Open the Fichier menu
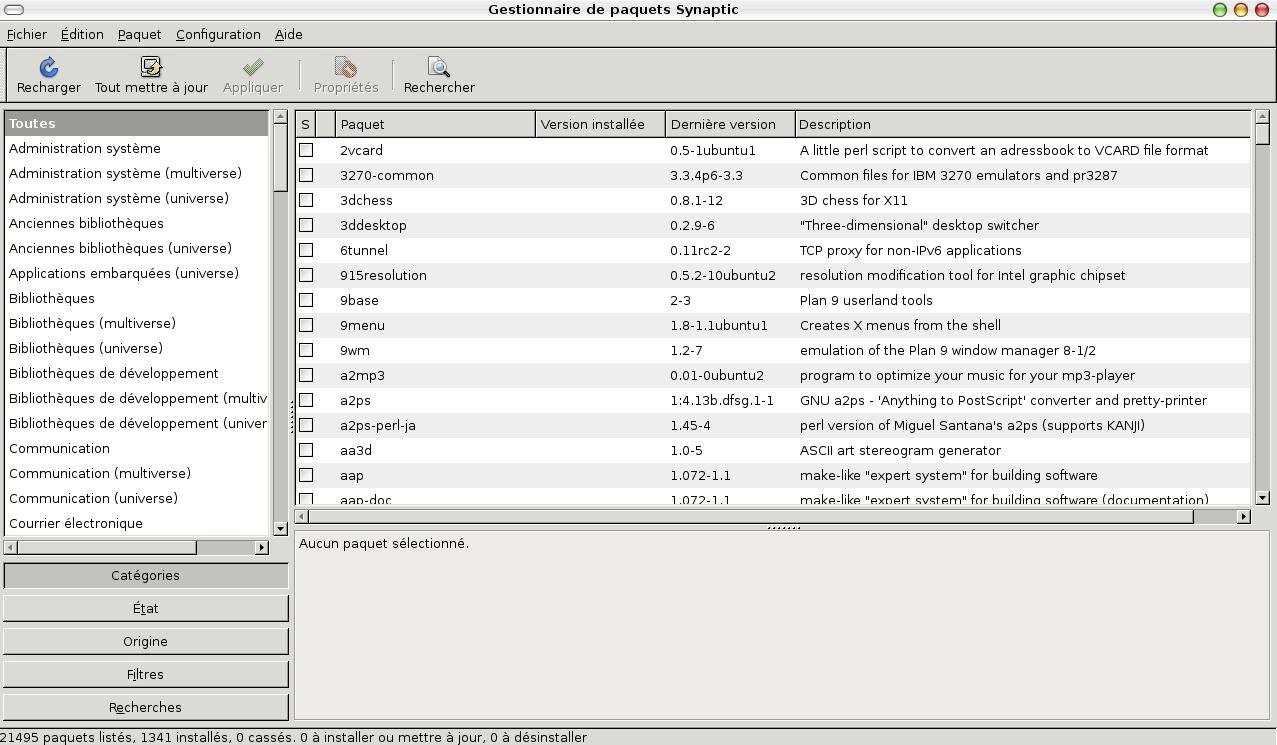The height and width of the screenshot is (745, 1277). (26, 34)
